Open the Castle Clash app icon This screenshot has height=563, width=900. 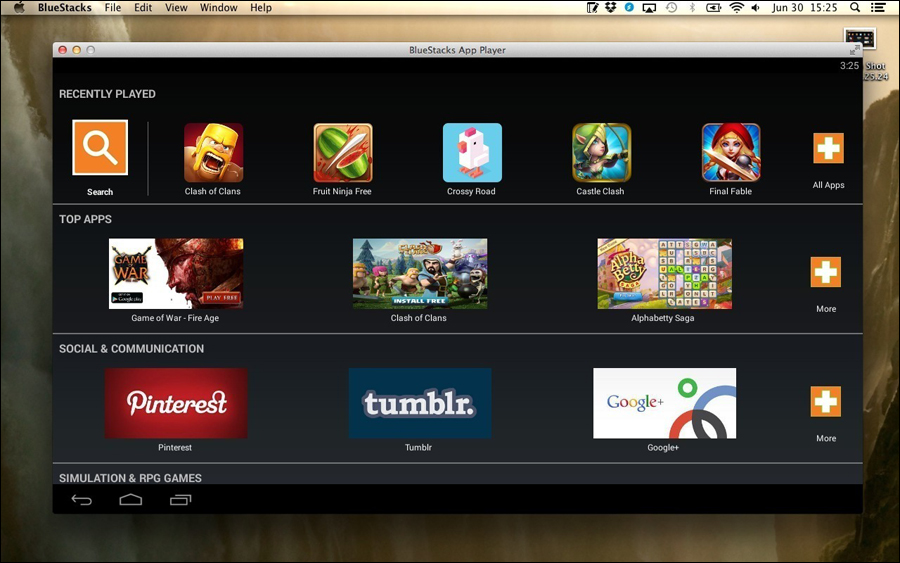click(601, 153)
